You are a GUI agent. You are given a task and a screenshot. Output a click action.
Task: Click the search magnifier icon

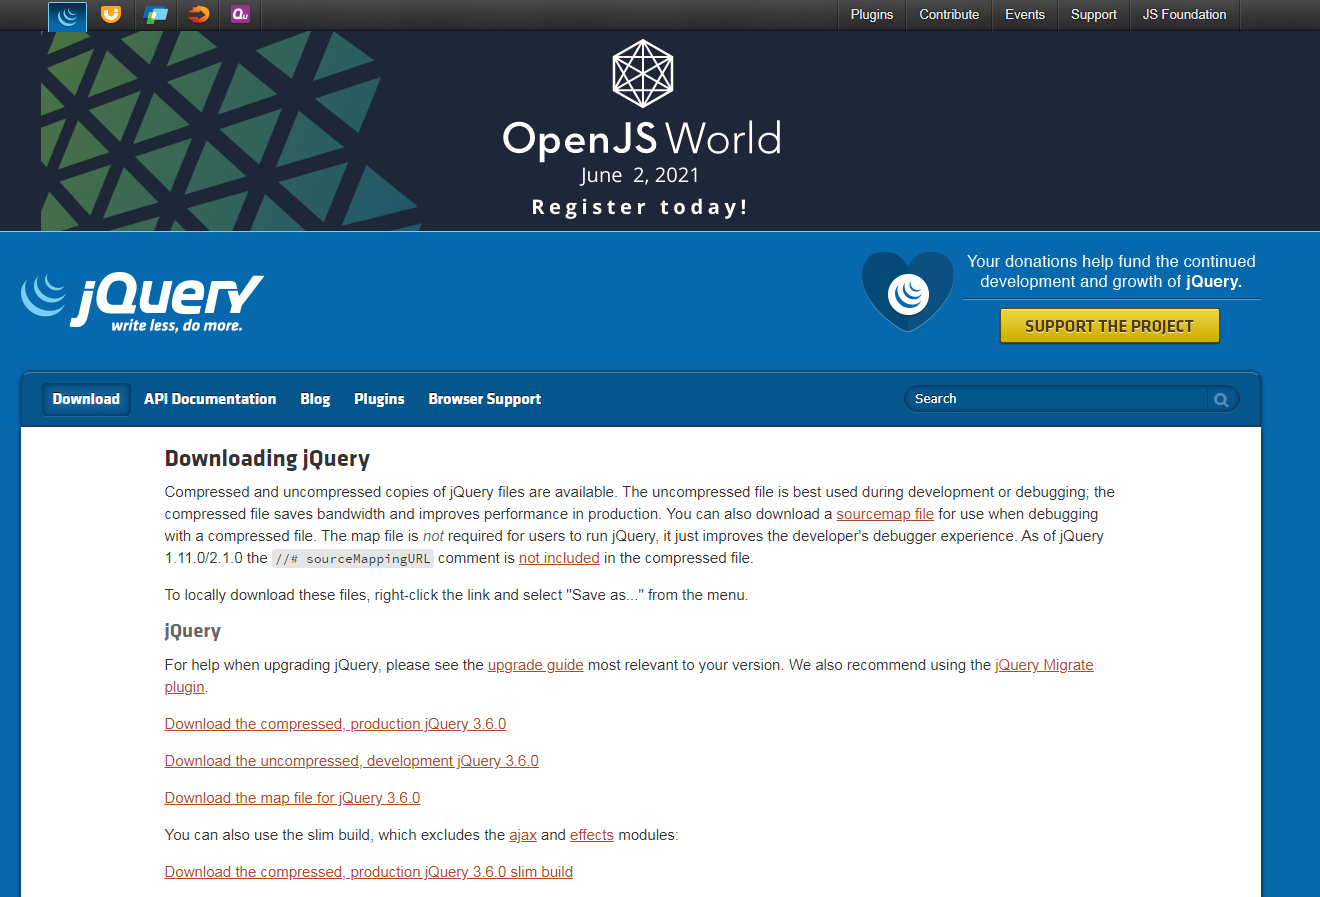[x=1221, y=399]
